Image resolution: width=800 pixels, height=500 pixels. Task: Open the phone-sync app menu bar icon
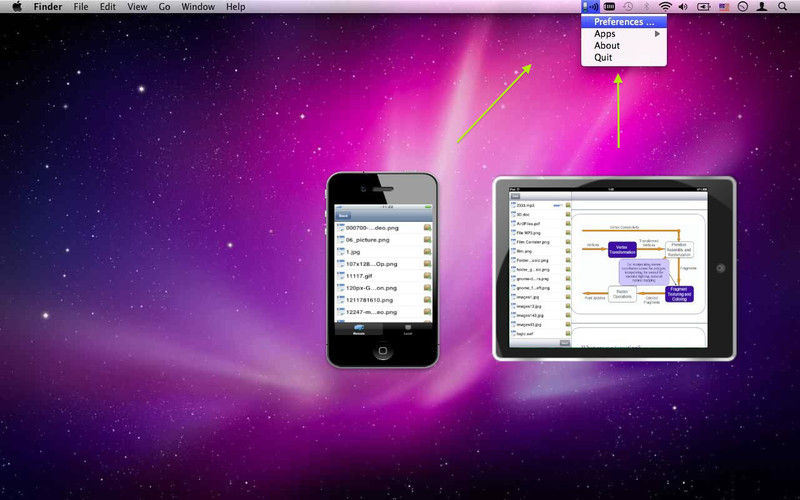[590, 7]
